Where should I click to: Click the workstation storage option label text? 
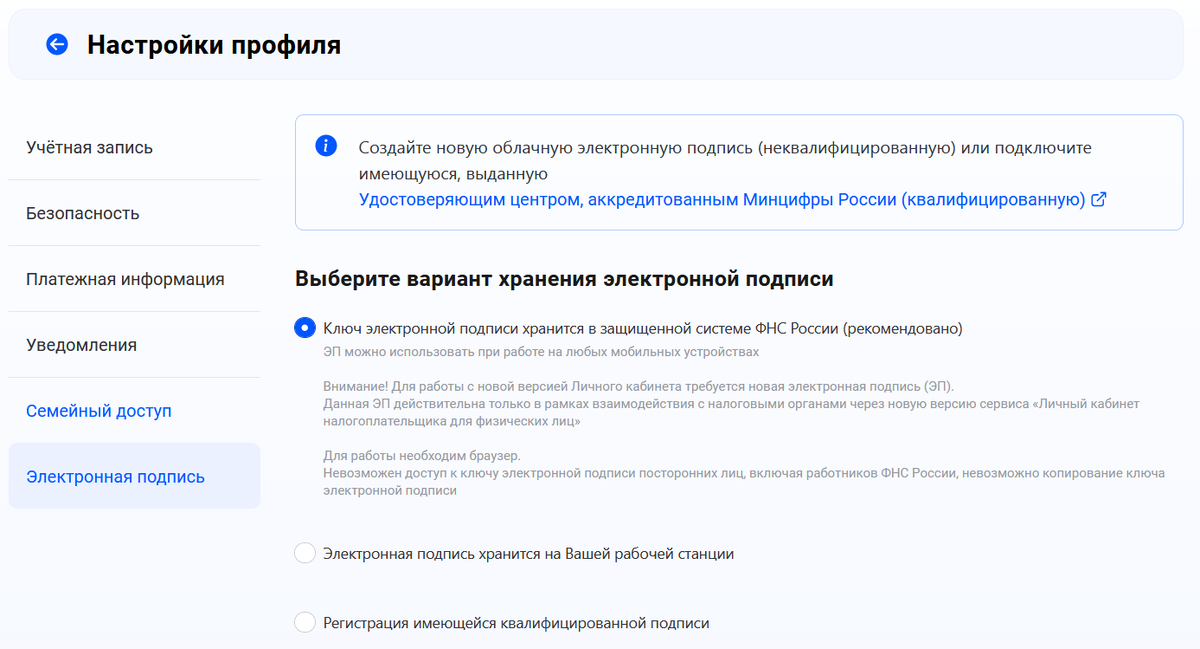point(530,552)
